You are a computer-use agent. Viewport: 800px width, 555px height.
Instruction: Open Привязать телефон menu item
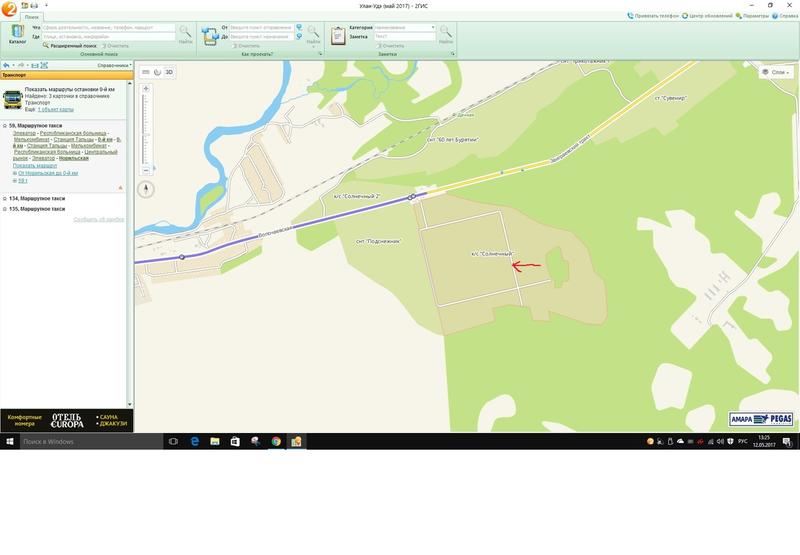click(x=653, y=16)
